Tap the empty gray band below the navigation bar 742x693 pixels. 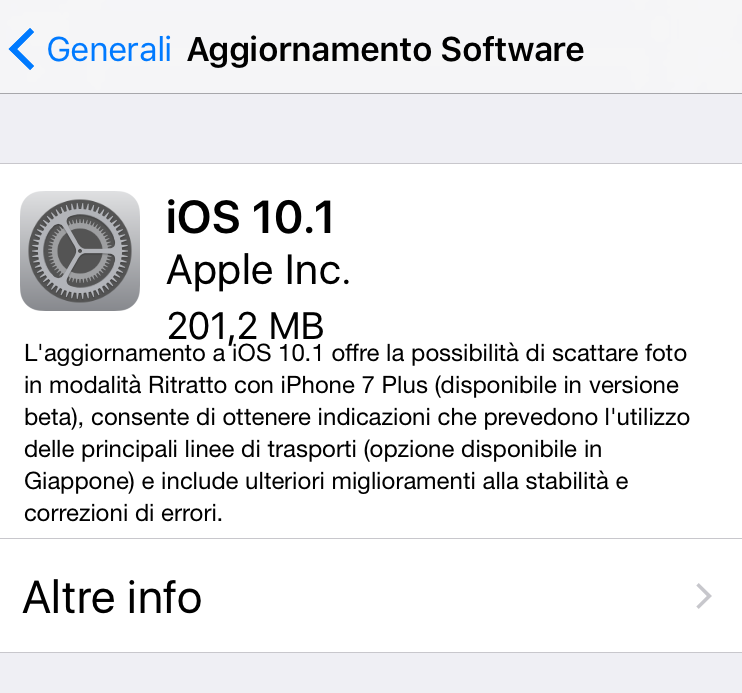point(371,128)
